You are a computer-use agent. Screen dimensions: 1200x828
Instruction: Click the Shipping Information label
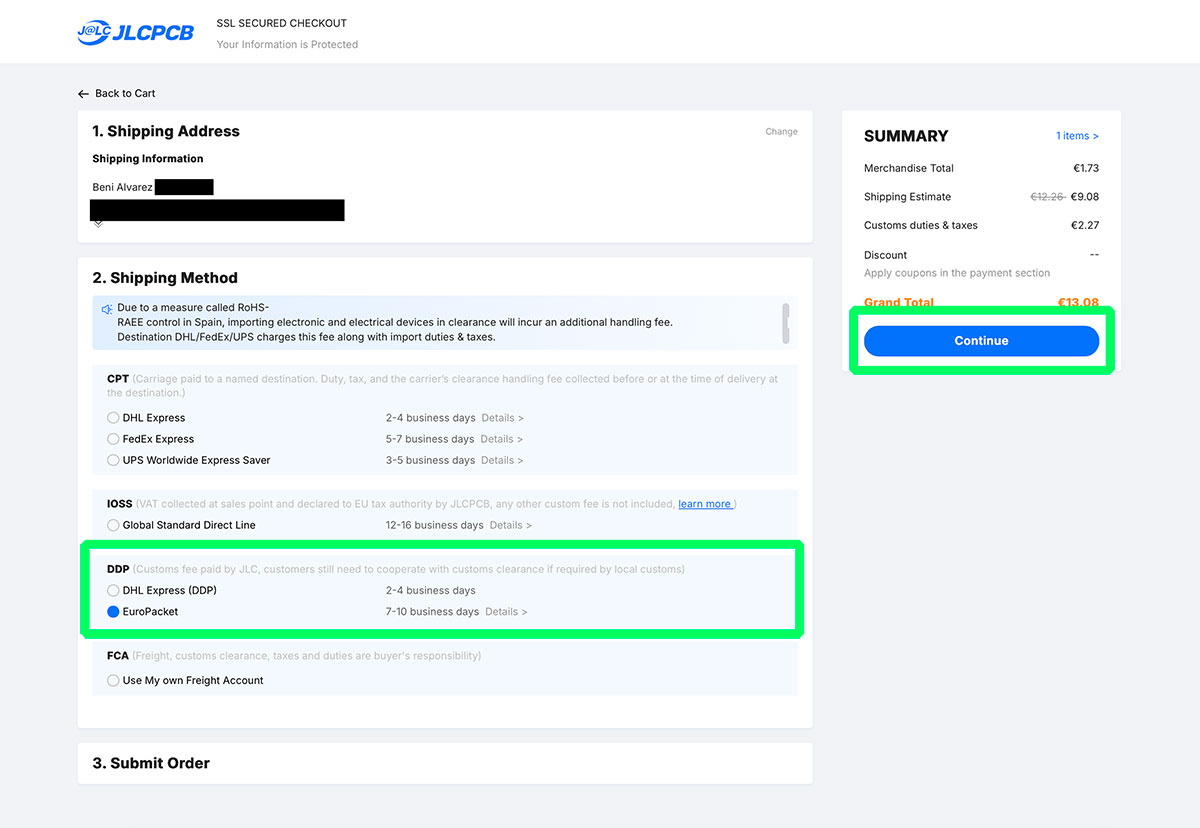tap(148, 159)
